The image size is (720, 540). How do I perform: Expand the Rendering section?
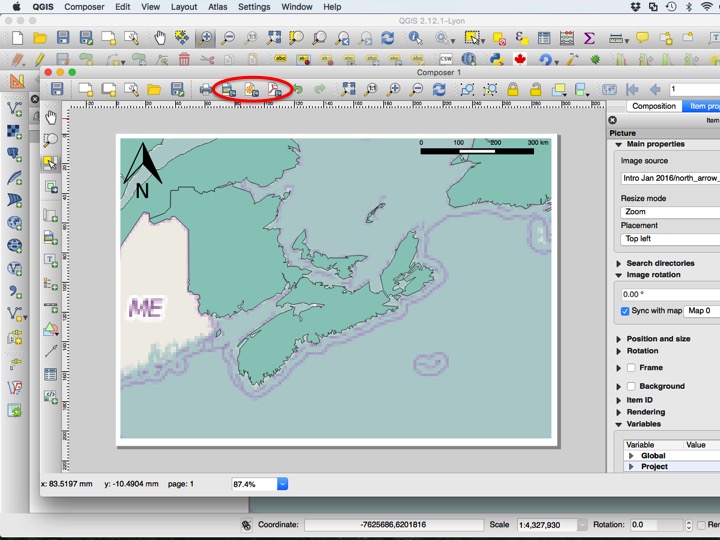pyautogui.click(x=619, y=412)
